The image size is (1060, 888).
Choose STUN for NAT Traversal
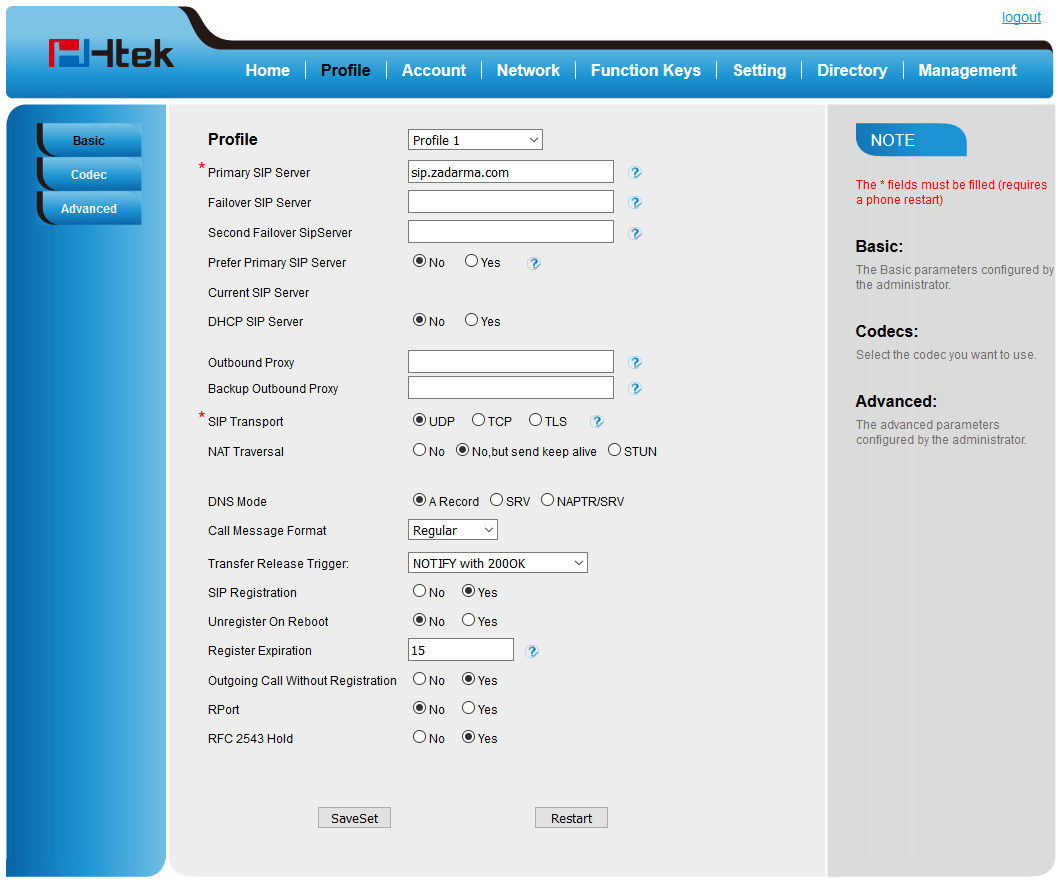(x=614, y=451)
